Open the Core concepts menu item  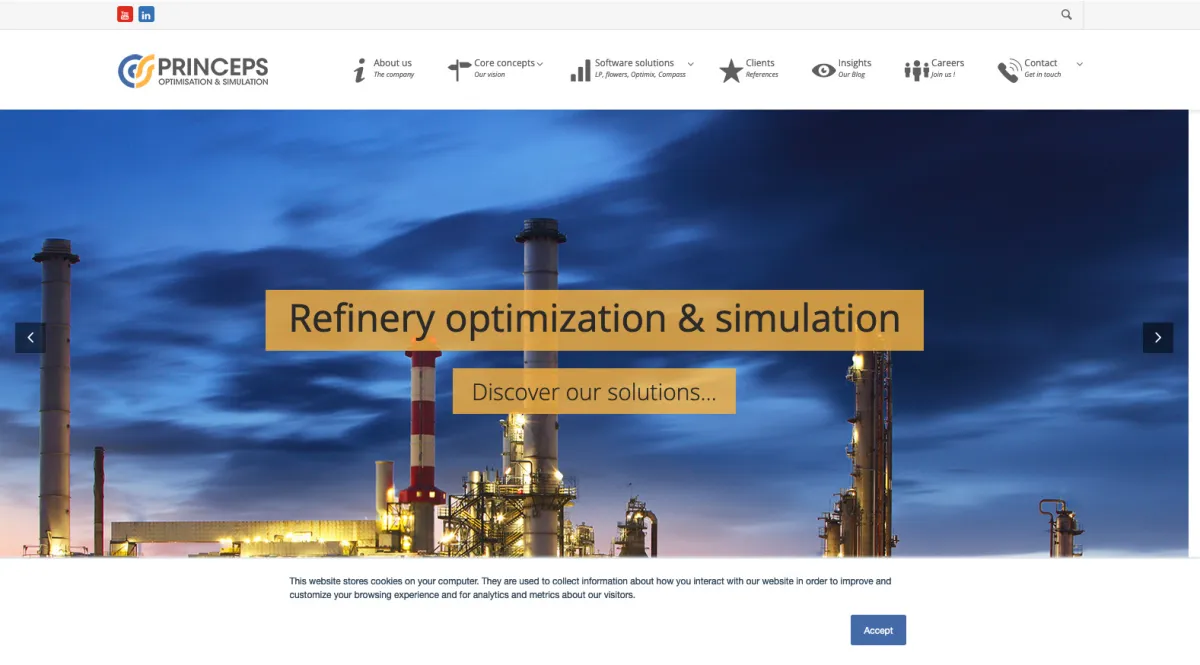click(x=505, y=63)
